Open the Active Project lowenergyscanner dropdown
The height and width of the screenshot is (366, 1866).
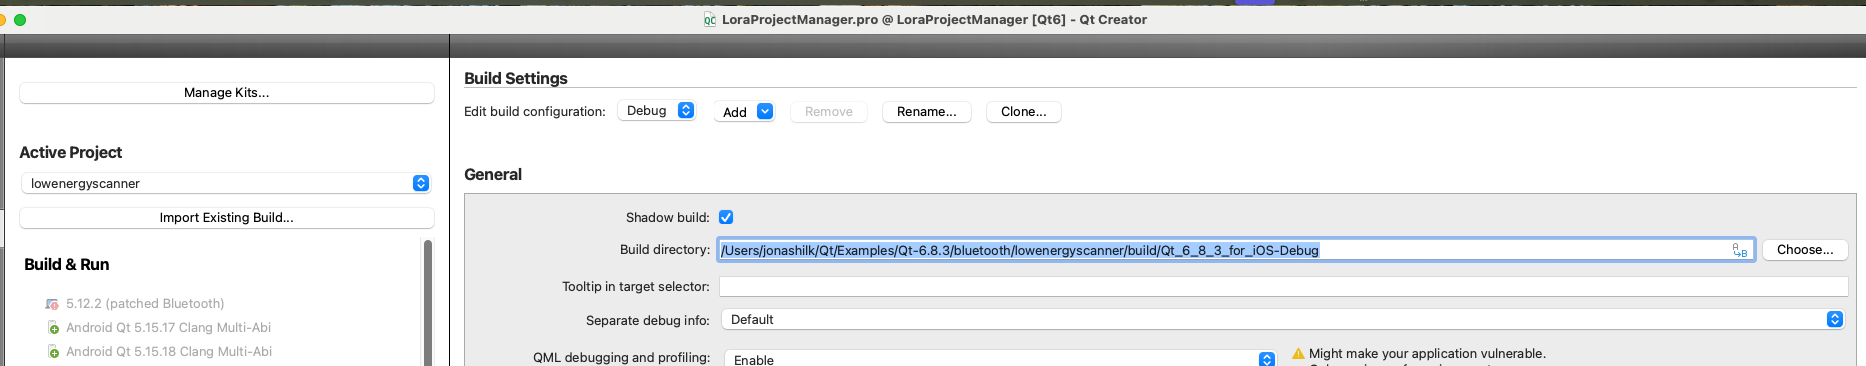227,183
